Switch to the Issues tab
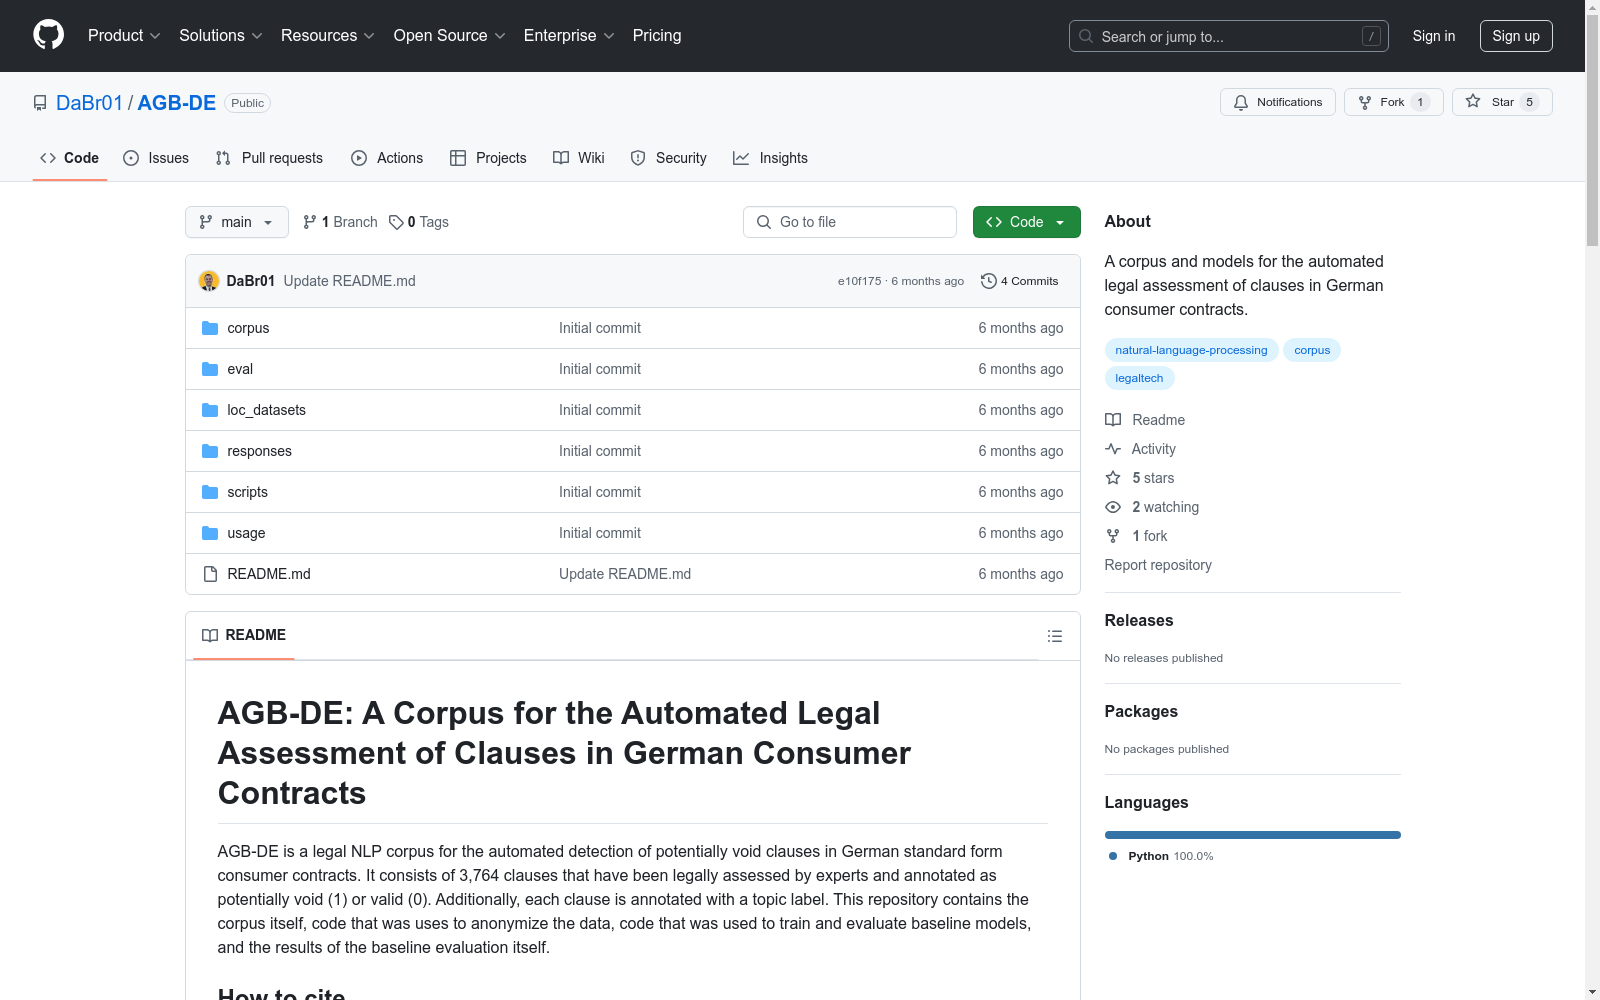The image size is (1600, 1000). click(x=156, y=158)
